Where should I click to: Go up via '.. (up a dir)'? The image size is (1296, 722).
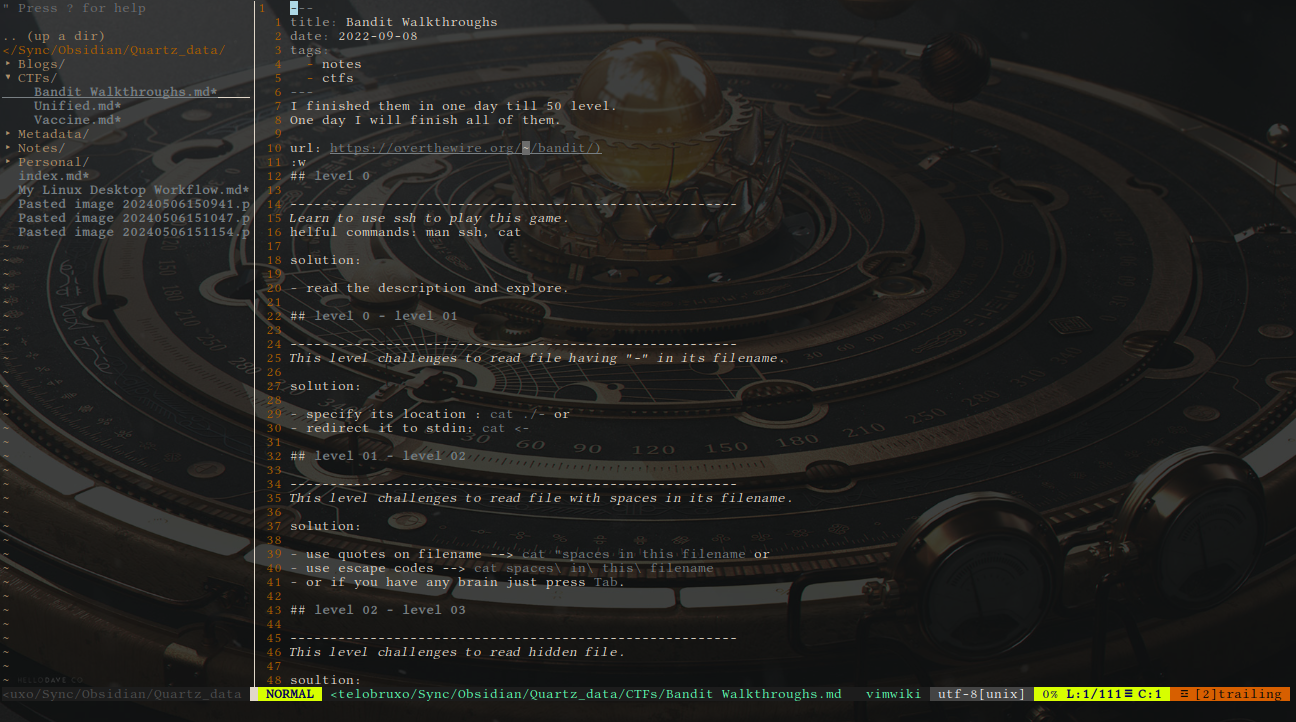tap(54, 36)
